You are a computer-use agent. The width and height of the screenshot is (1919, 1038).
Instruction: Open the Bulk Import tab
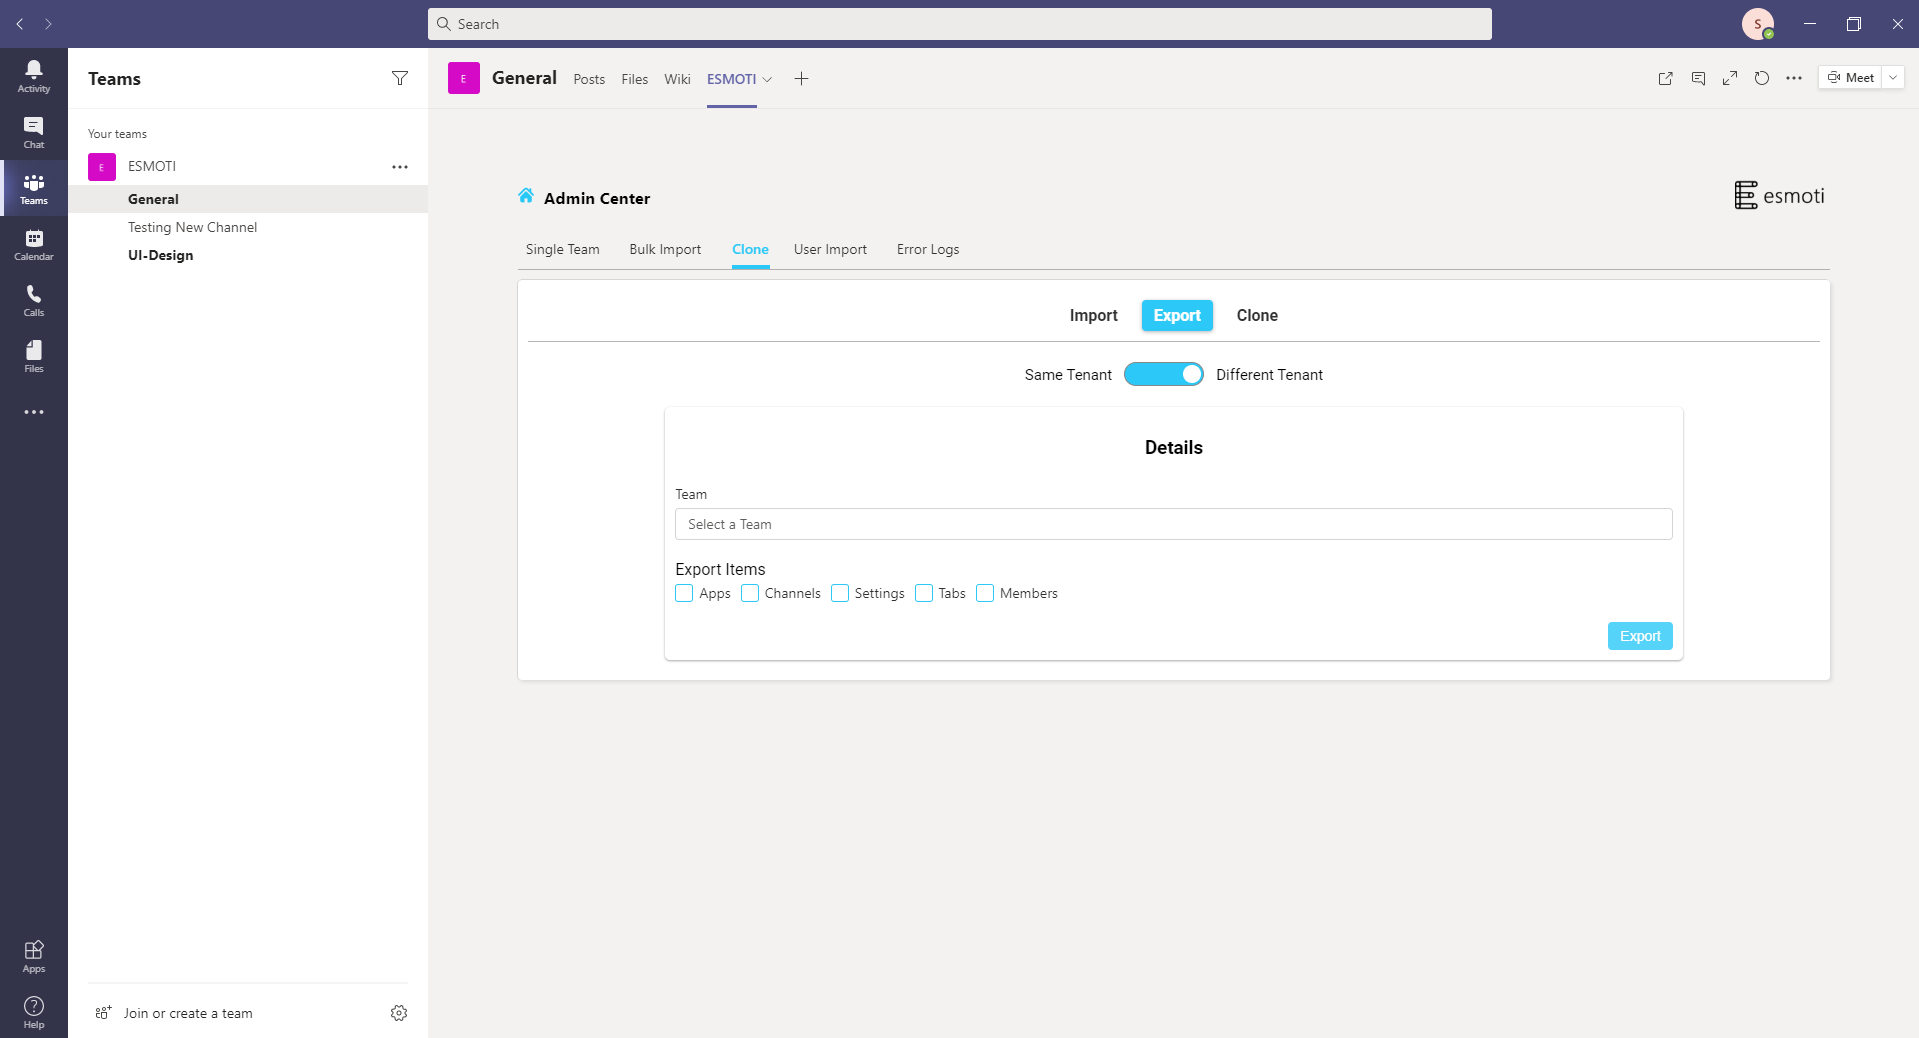point(665,249)
